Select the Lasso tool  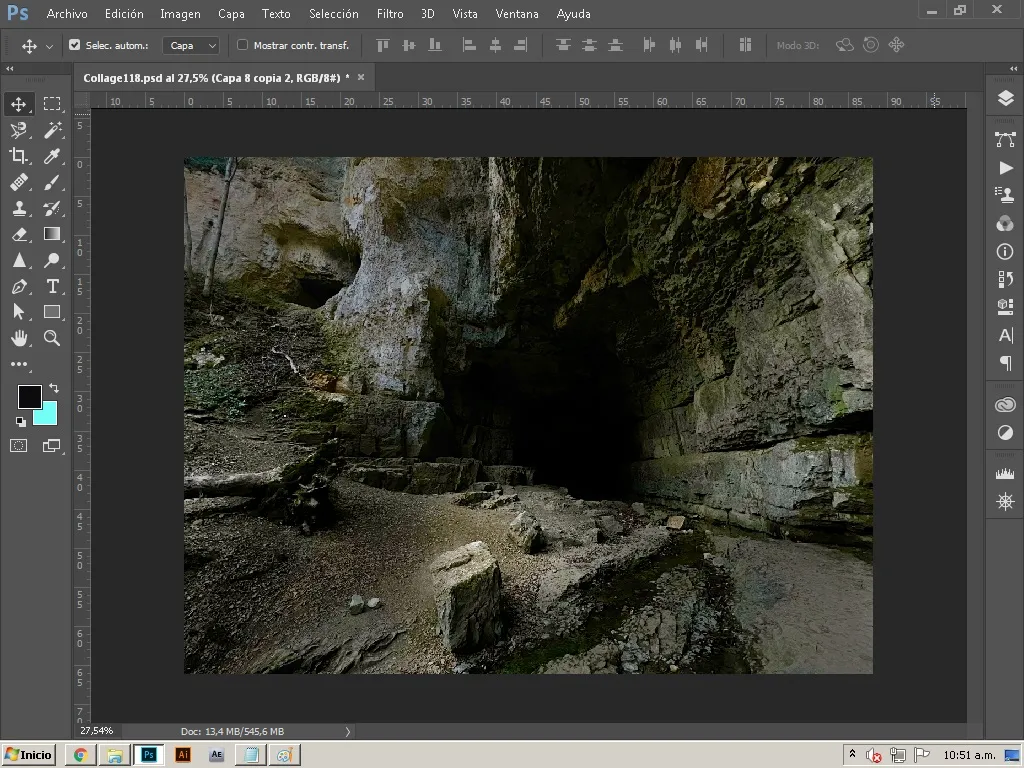point(18,130)
